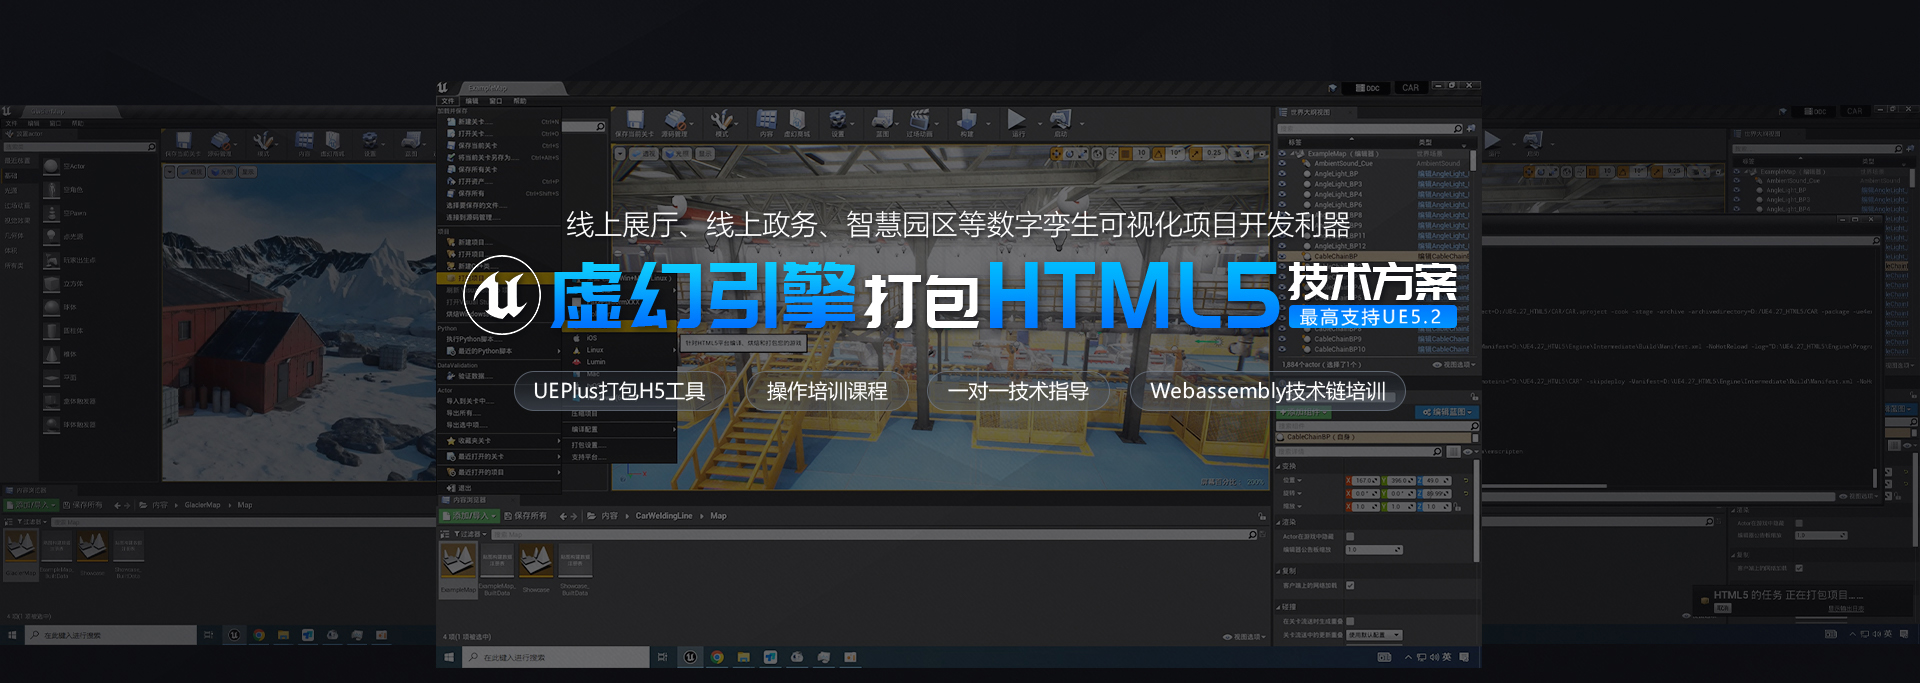Viewport: 1920px width, 683px height.
Task: Toggle eye visibility for AmbientSound_Cue
Action: tap(1283, 164)
